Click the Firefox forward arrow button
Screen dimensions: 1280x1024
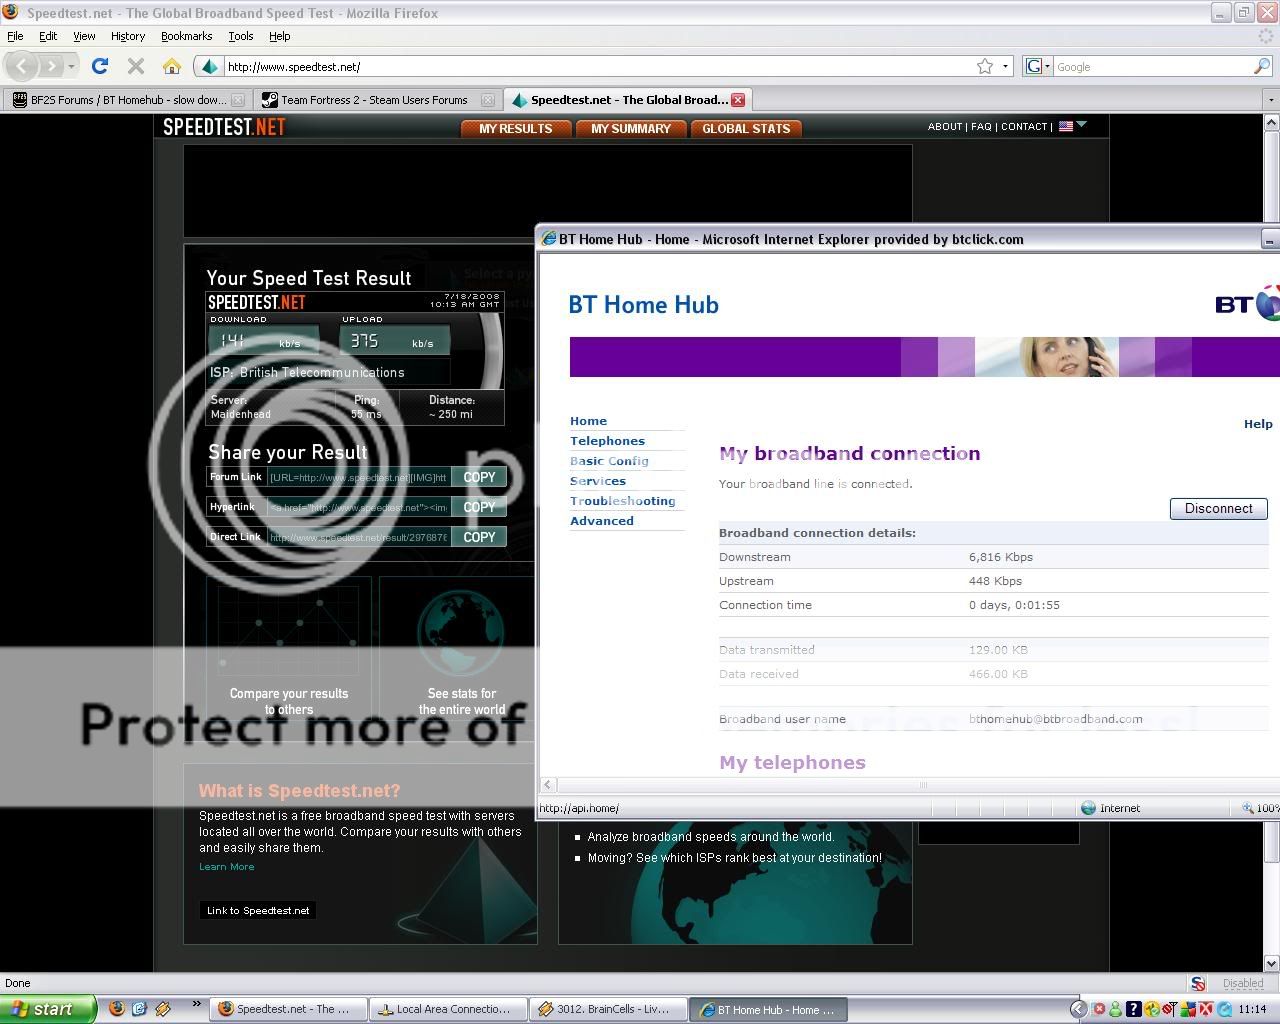tap(51, 66)
